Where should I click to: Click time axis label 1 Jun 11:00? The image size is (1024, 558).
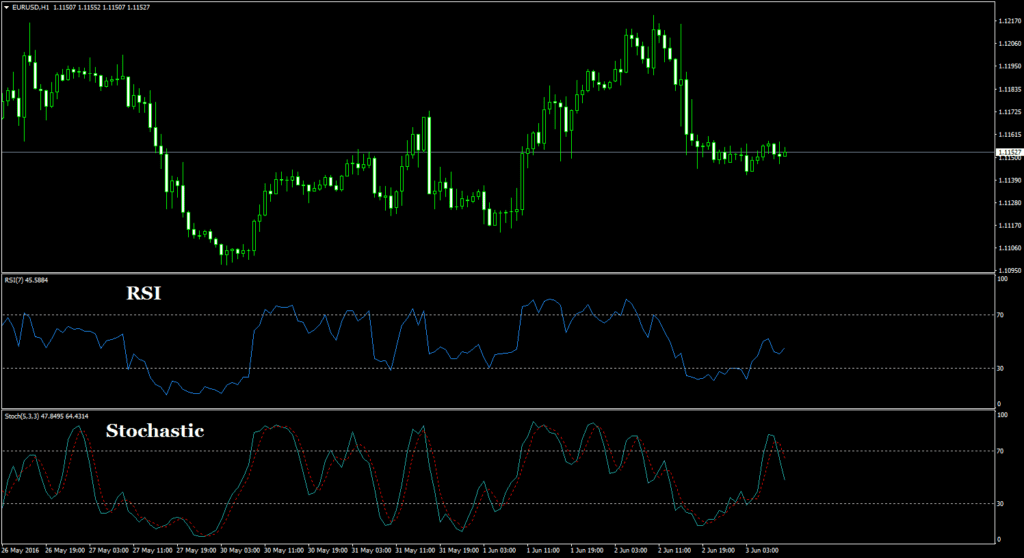543,550
